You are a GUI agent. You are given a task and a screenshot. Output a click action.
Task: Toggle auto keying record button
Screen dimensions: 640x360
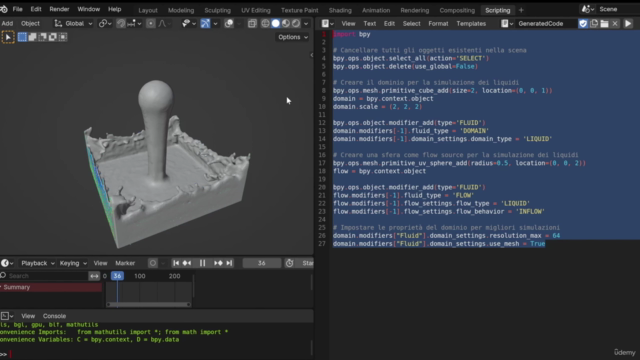point(153,263)
